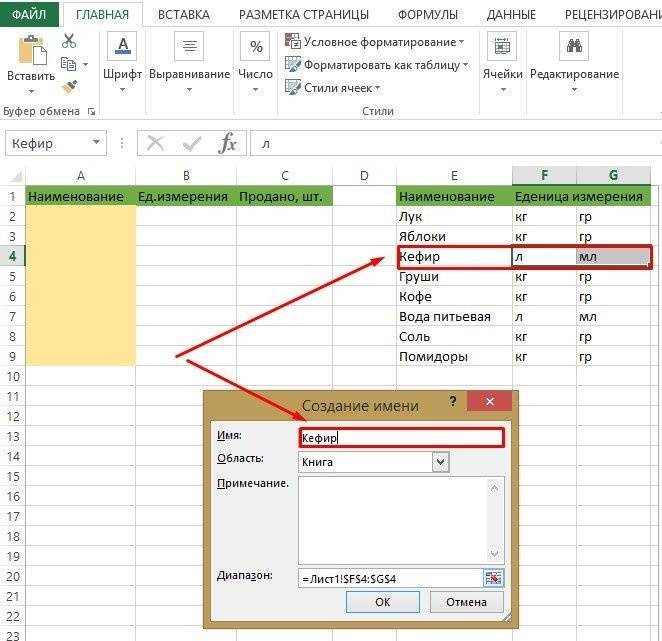The width and height of the screenshot is (662, 641).
Task: Open the Редактирование binoculars icon
Action: click(574, 46)
